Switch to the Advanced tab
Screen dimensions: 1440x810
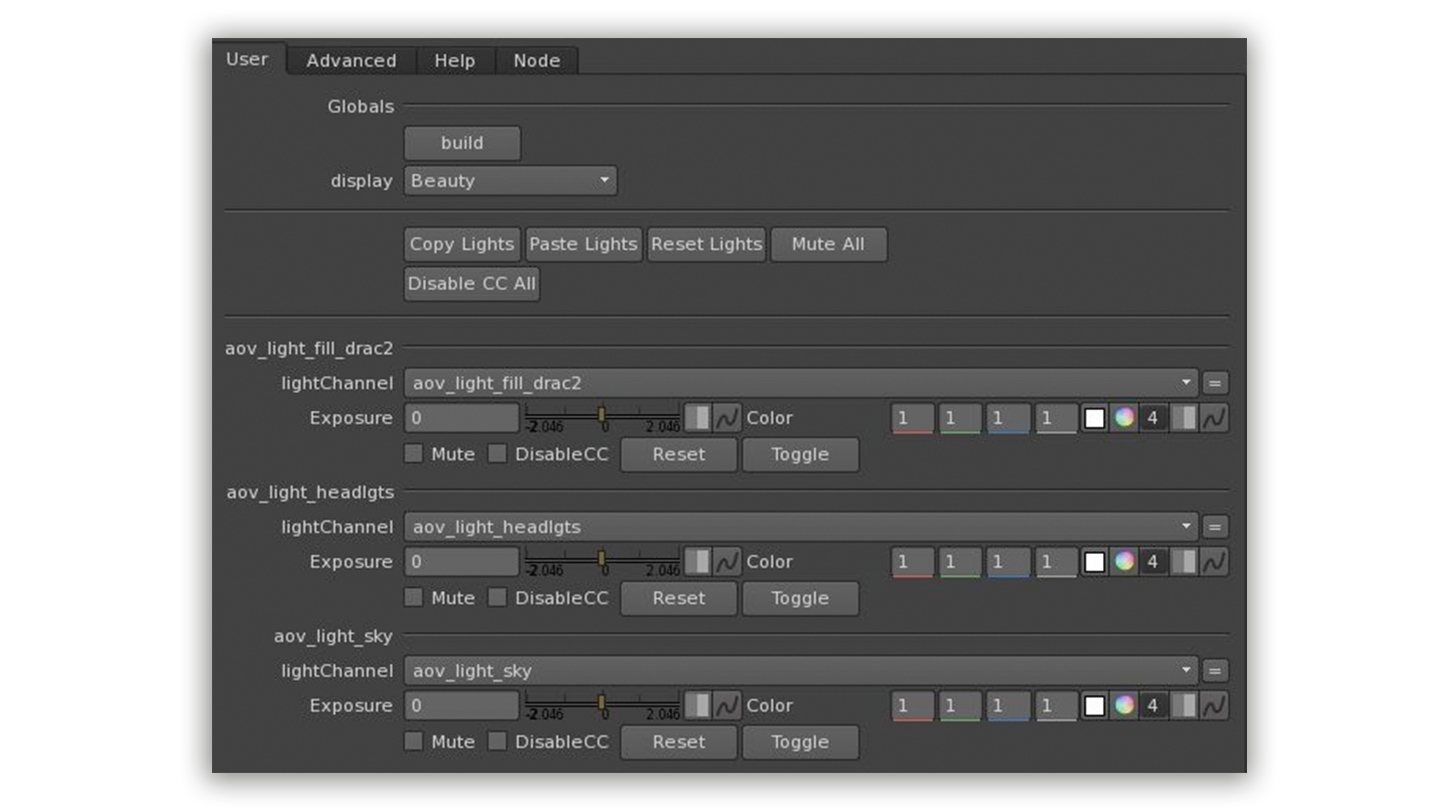(351, 61)
